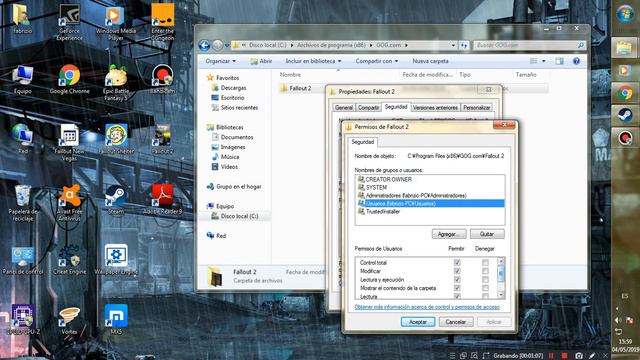Toggle Permitir checkbox for Modificar

(x=457, y=271)
